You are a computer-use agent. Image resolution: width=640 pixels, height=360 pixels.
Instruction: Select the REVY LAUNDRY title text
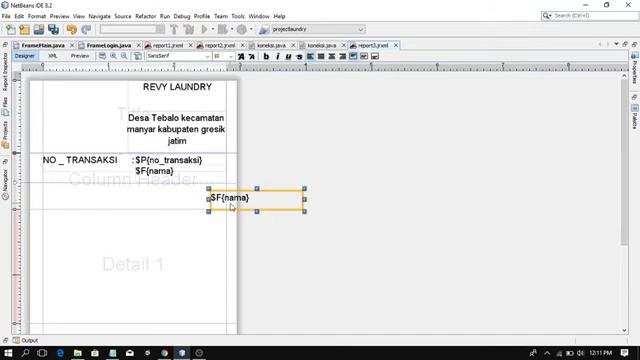point(177,87)
